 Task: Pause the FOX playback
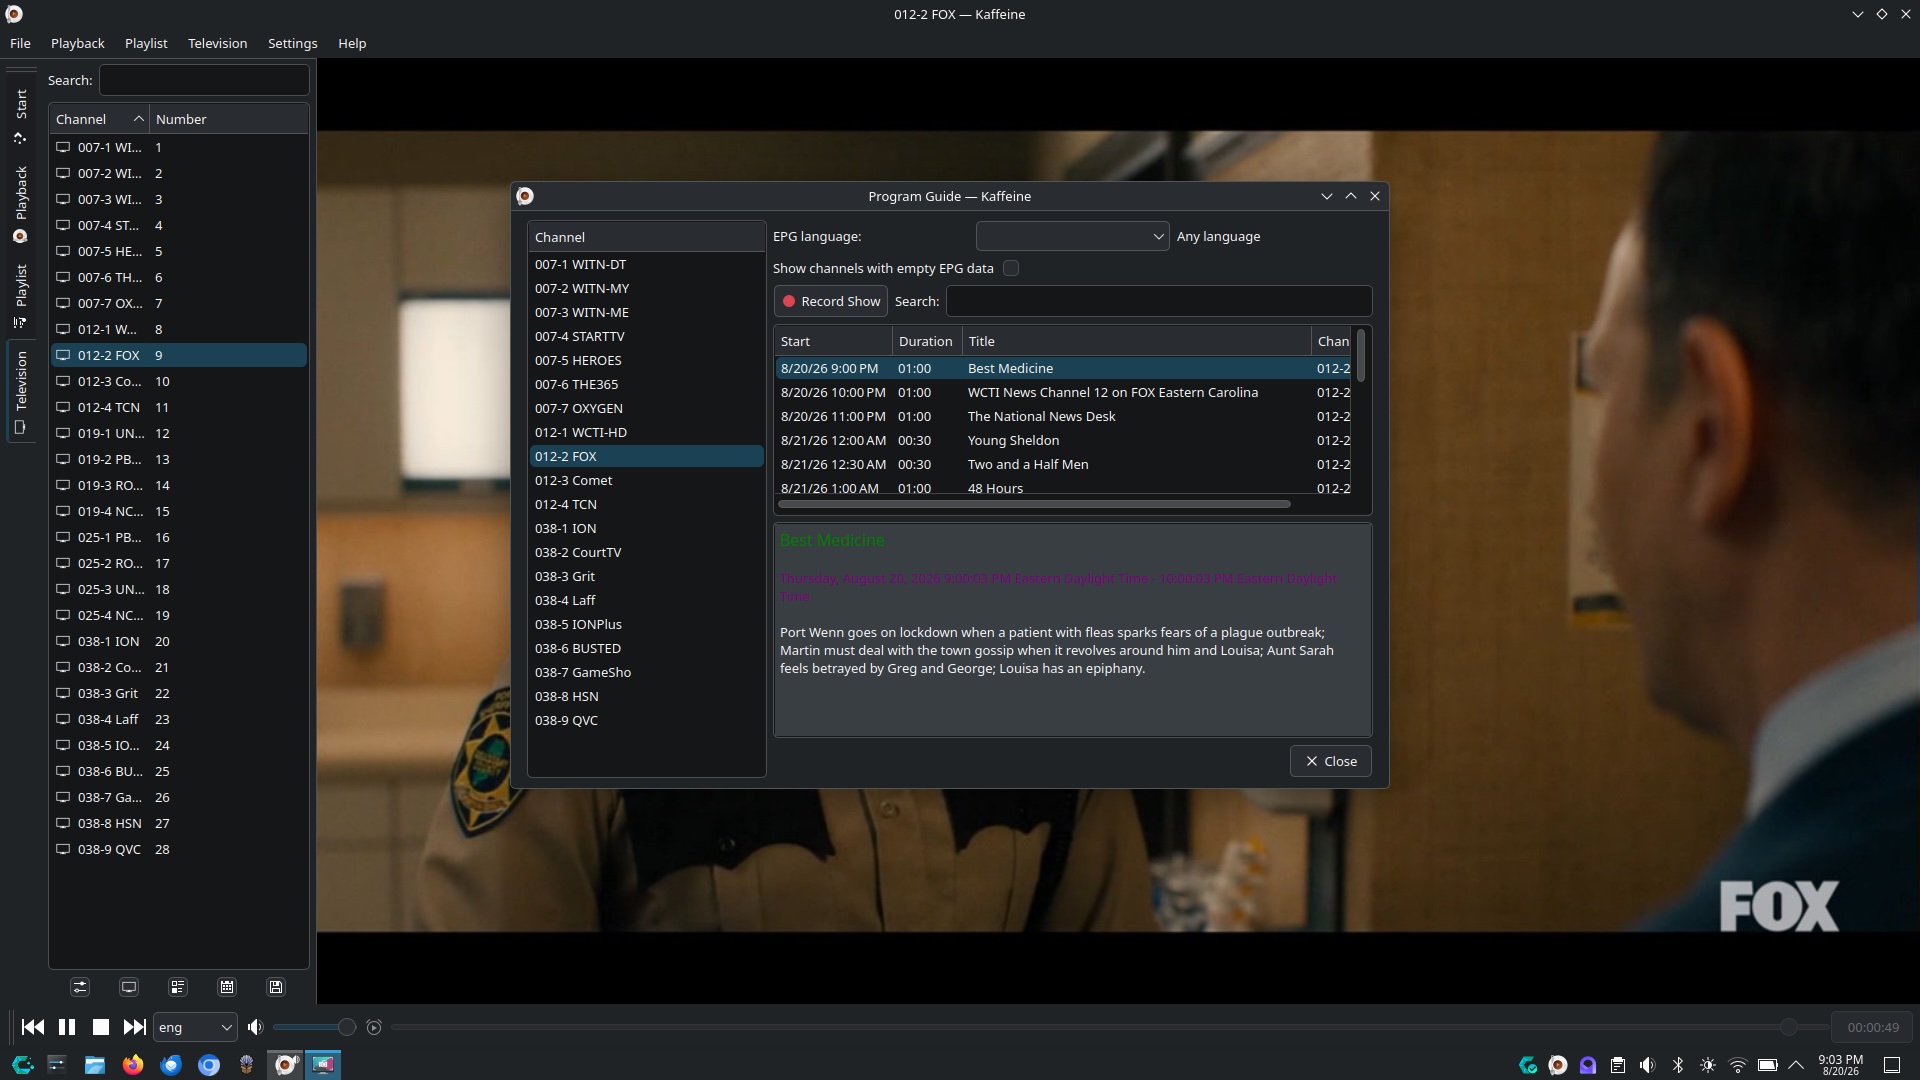(x=67, y=1027)
